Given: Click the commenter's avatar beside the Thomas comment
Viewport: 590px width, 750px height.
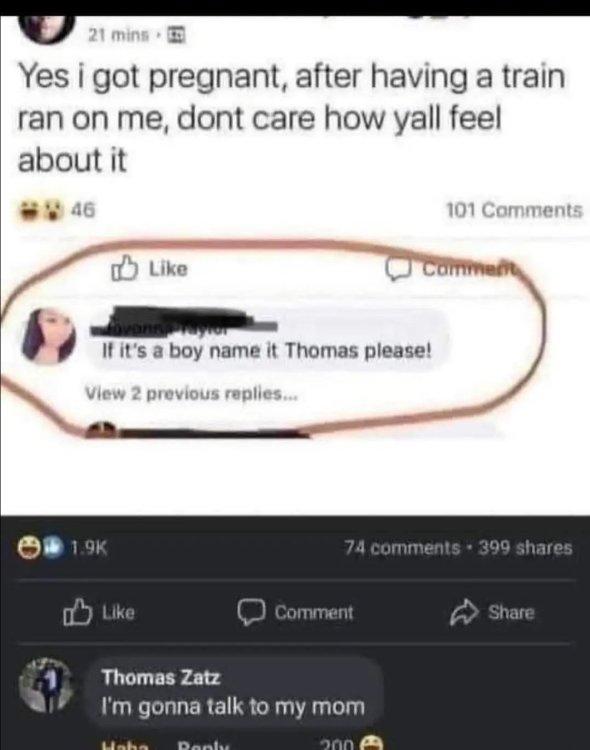Looking at the screenshot, I should click(48, 337).
